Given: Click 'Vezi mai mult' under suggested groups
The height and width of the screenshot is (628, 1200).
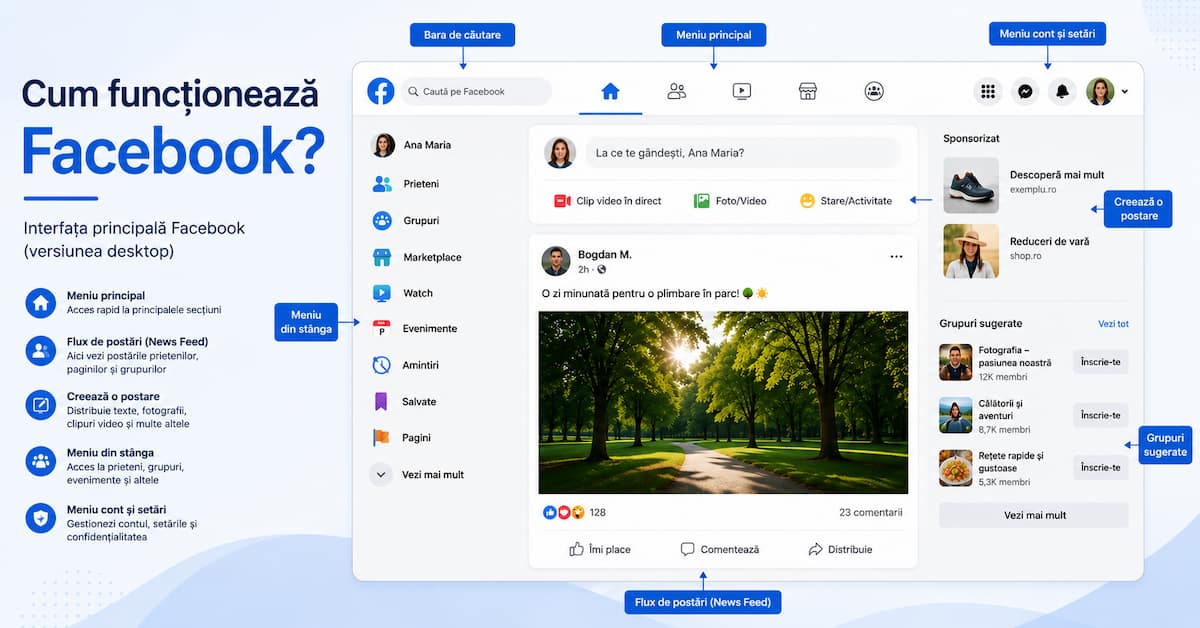Looking at the screenshot, I should (1034, 515).
